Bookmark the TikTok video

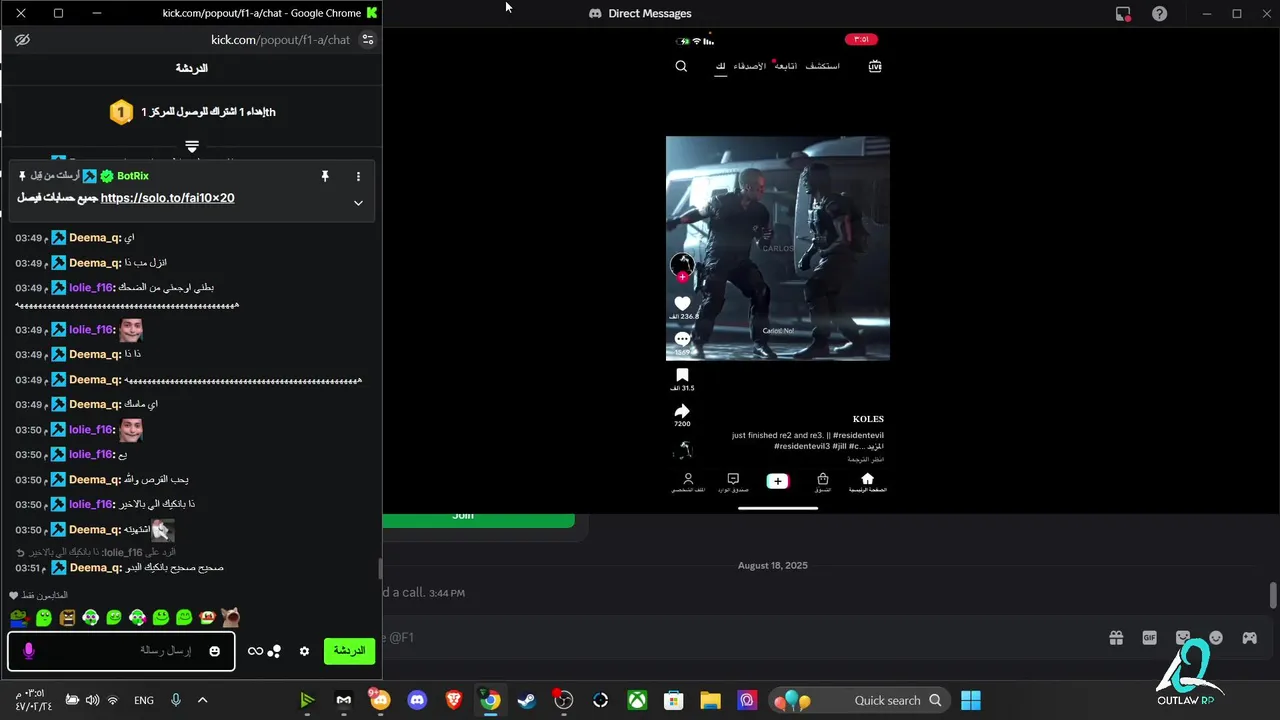(682, 375)
